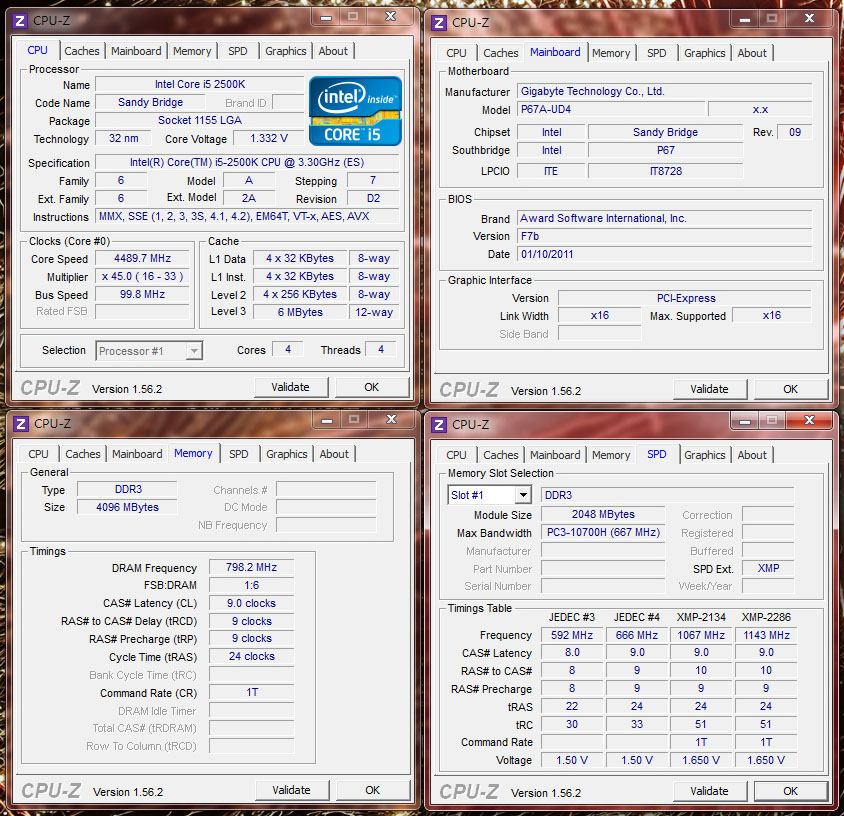
Task: Click the CPU-Z logo icon in the Memory window title bar
Action: pyautogui.click(x=21, y=424)
